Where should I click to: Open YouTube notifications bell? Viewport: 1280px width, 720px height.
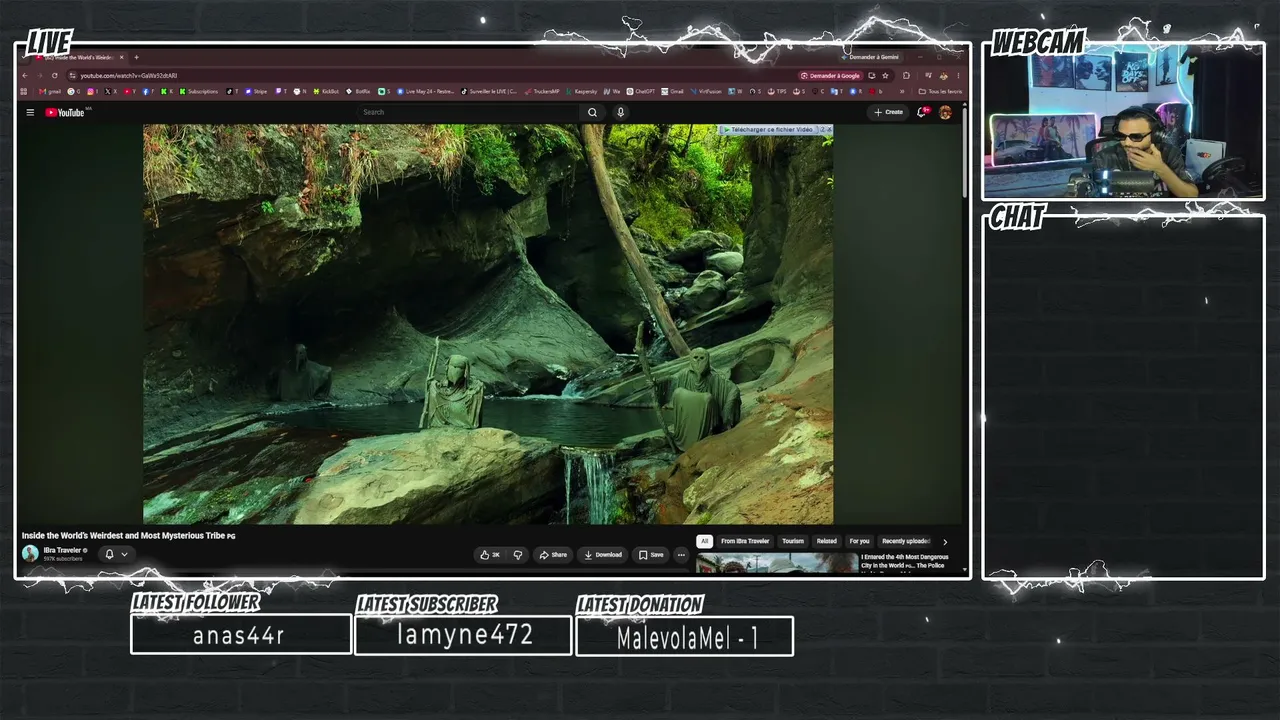[922, 112]
